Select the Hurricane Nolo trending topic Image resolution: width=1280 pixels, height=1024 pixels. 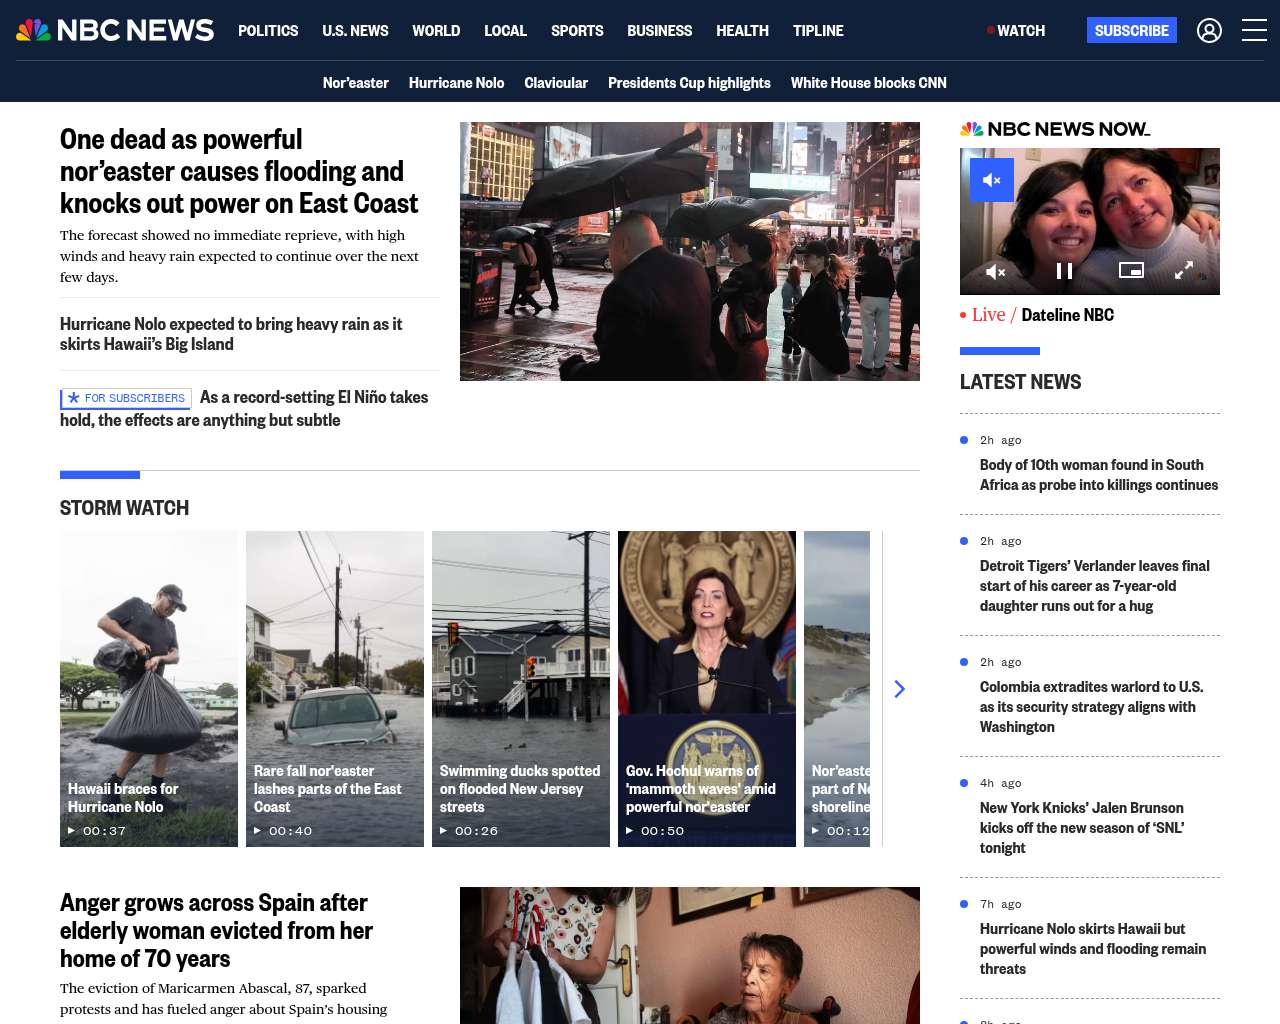pos(456,83)
